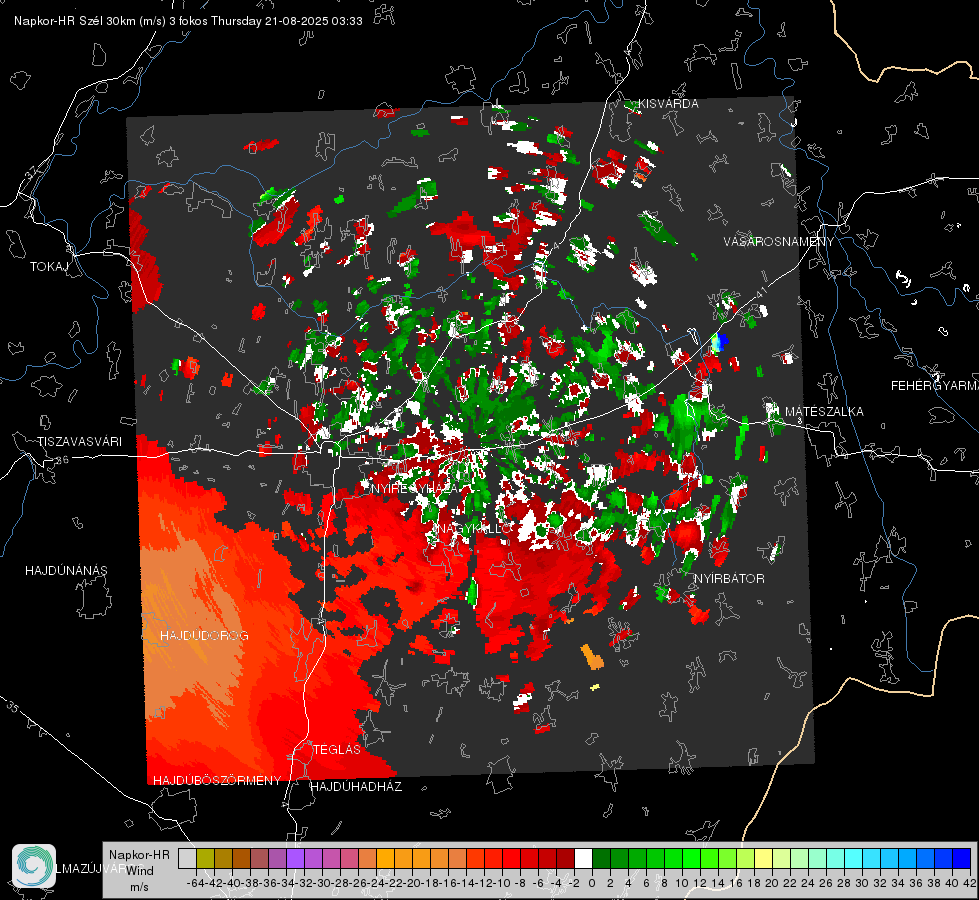Select the HAJDÚBÖSZÖRMÉNY label
Screen dimensions: 979x900
pos(217,781)
